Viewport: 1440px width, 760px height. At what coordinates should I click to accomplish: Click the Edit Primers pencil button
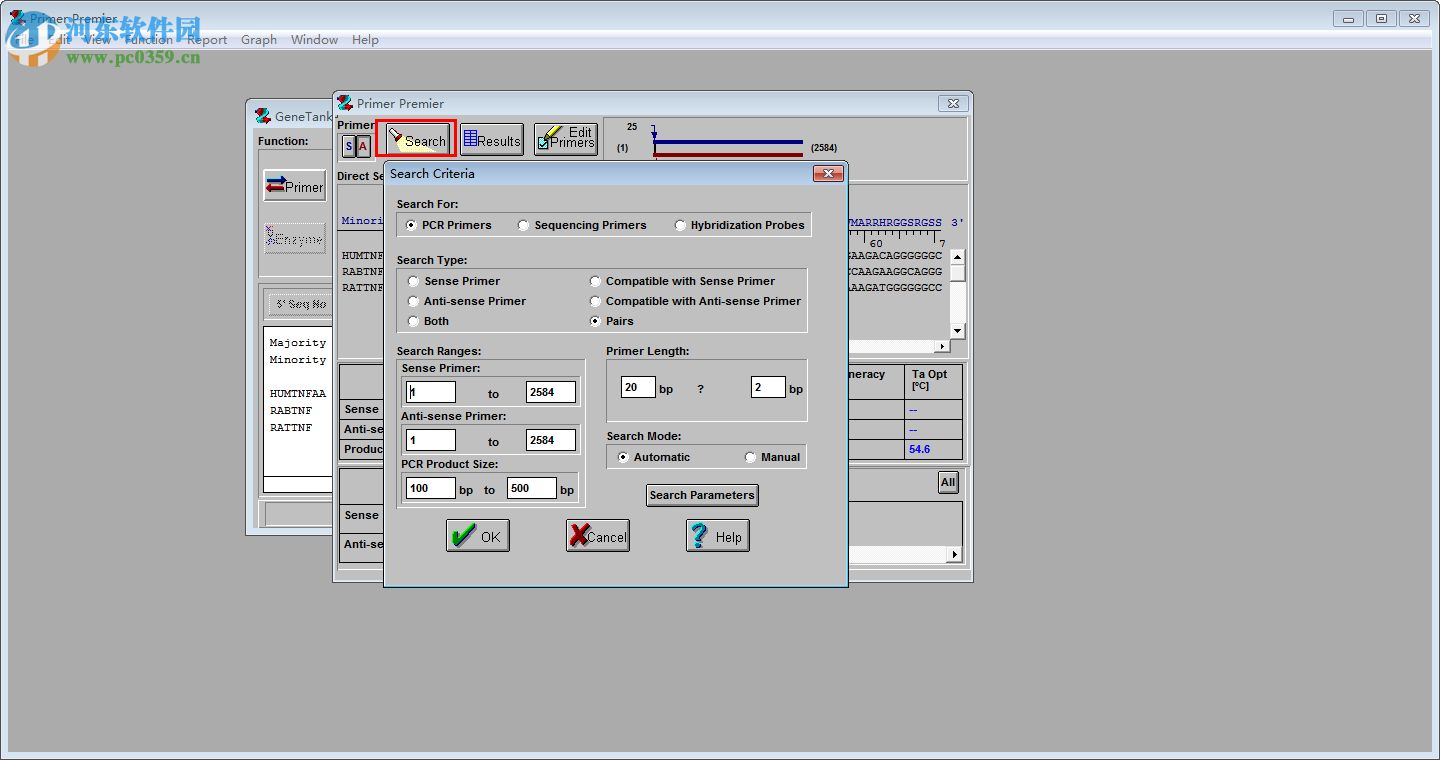(x=566, y=139)
